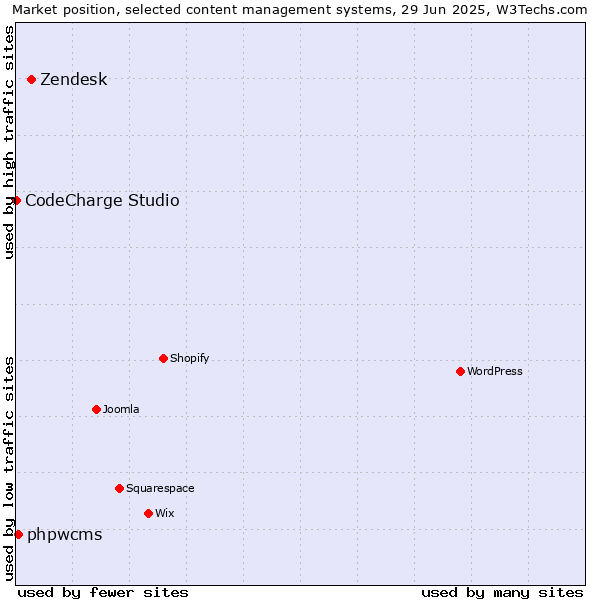Click the 'used by many sites' axis label

[502, 593]
